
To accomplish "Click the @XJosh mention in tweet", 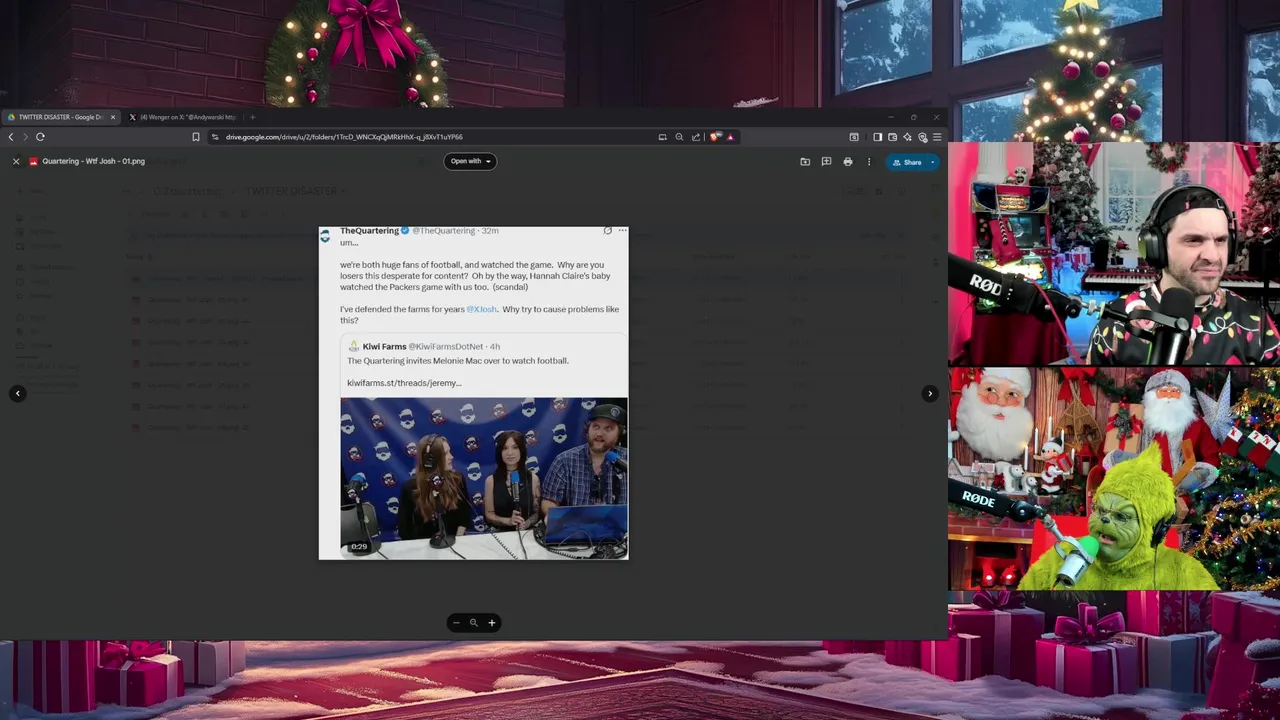I will pos(481,309).
